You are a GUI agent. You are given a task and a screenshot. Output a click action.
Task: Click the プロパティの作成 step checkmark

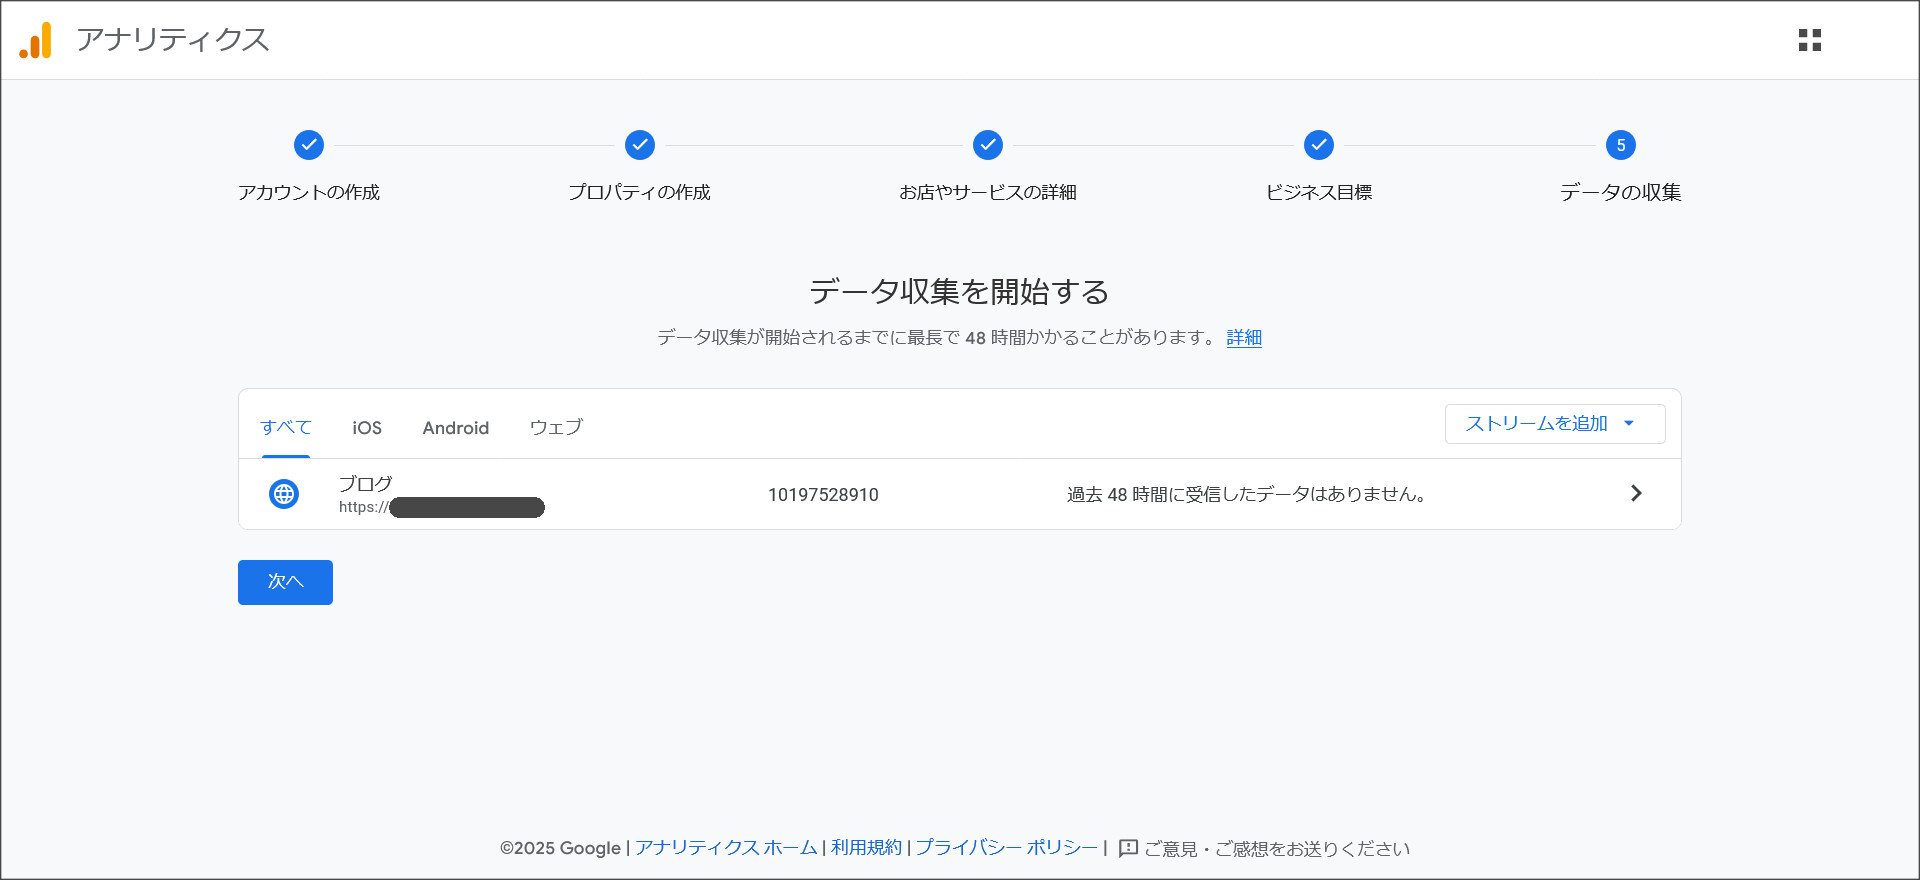tap(640, 145)
